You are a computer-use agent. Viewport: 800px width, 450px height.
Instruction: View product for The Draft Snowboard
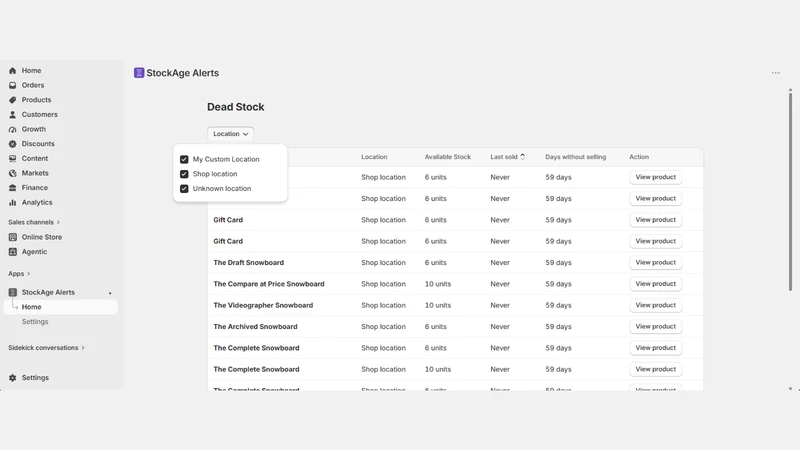[x=656, y=263]
